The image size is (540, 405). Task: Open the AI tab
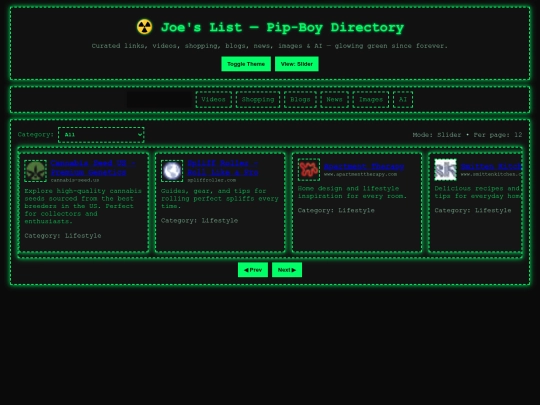click(x=403, y=100)
